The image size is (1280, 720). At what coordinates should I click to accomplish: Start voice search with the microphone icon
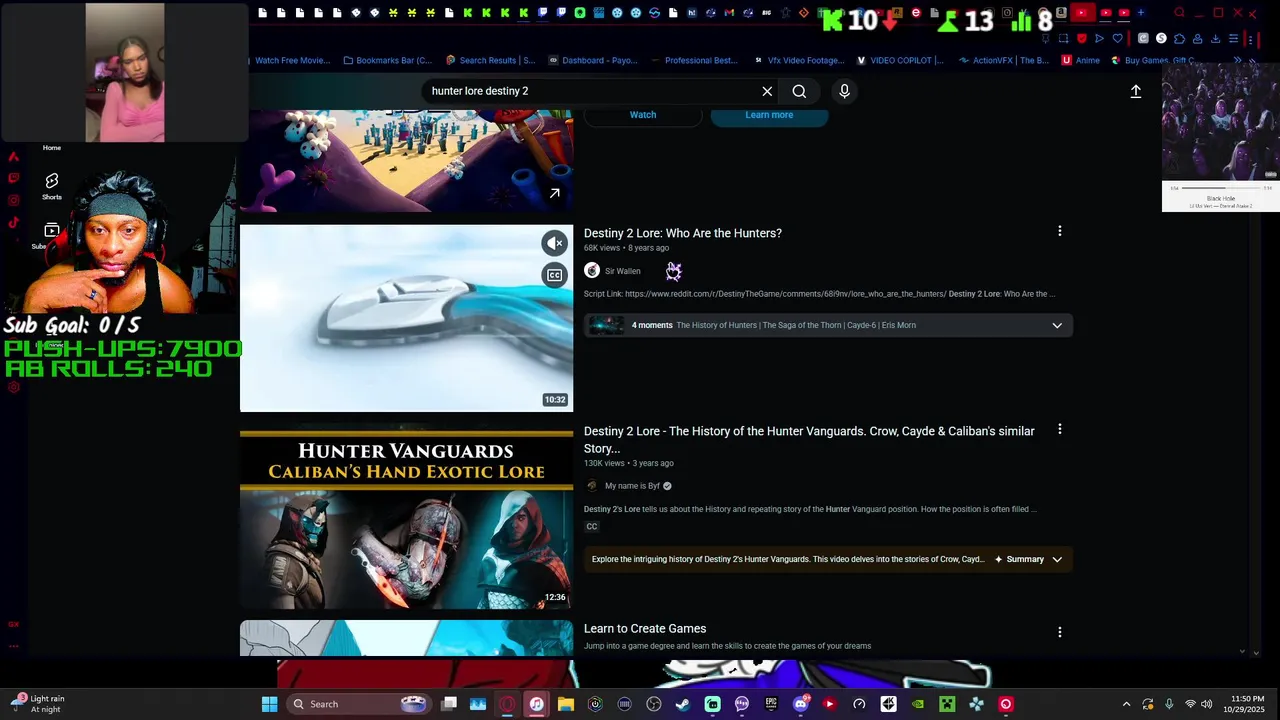point(844,91)
